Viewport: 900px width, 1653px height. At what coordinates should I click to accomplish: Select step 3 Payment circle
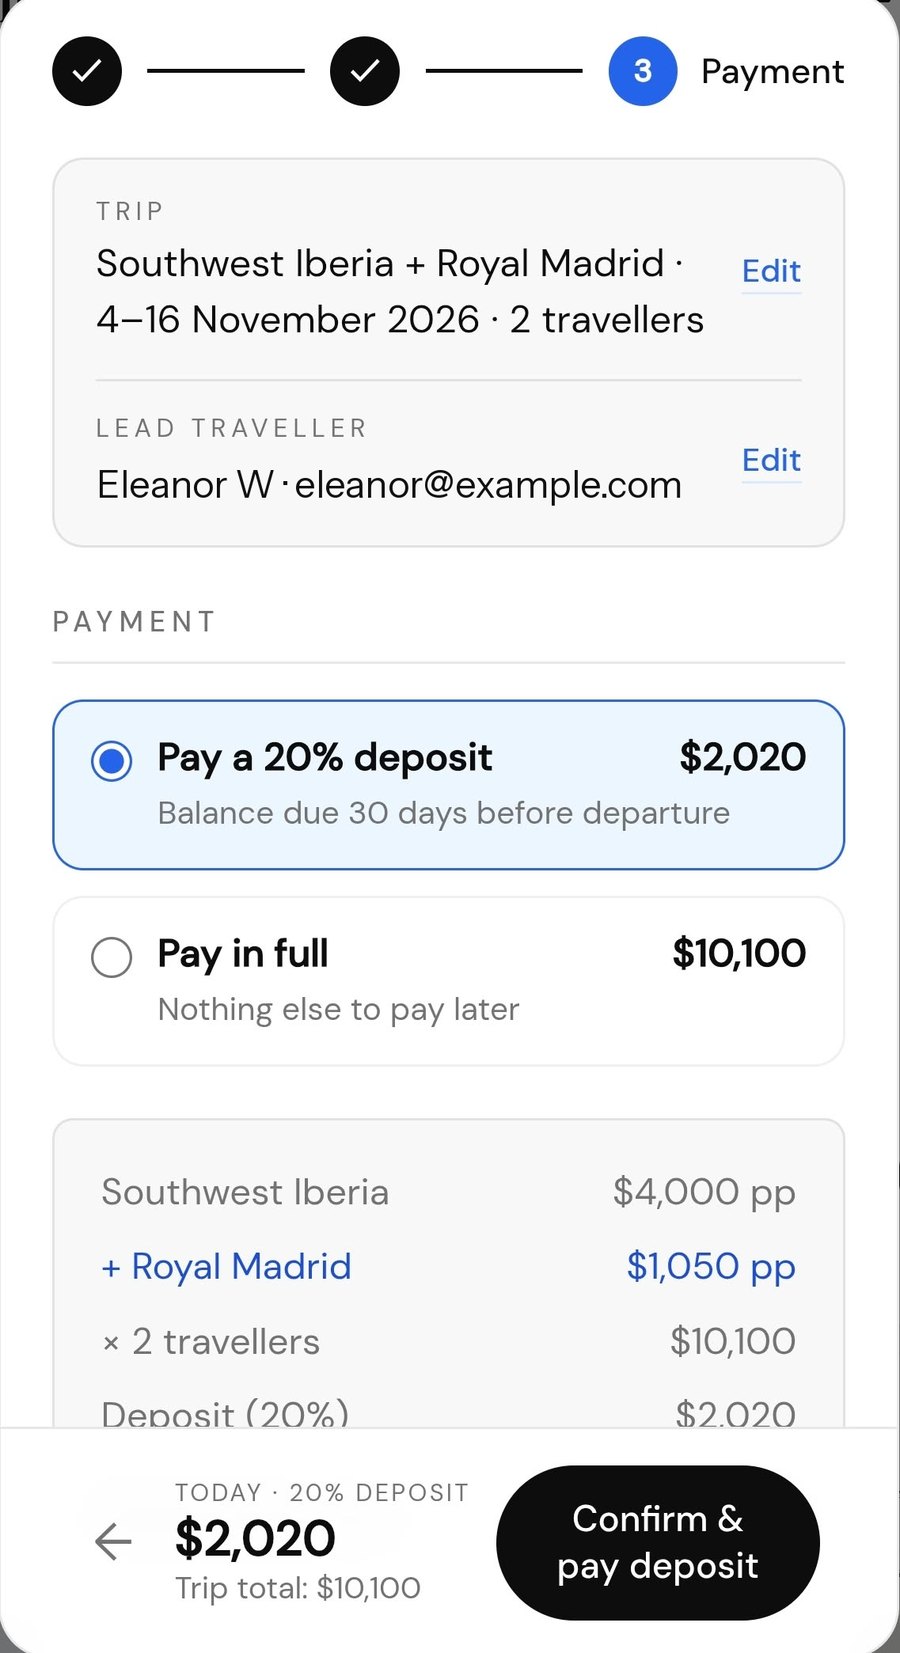[x=643, y=71]
